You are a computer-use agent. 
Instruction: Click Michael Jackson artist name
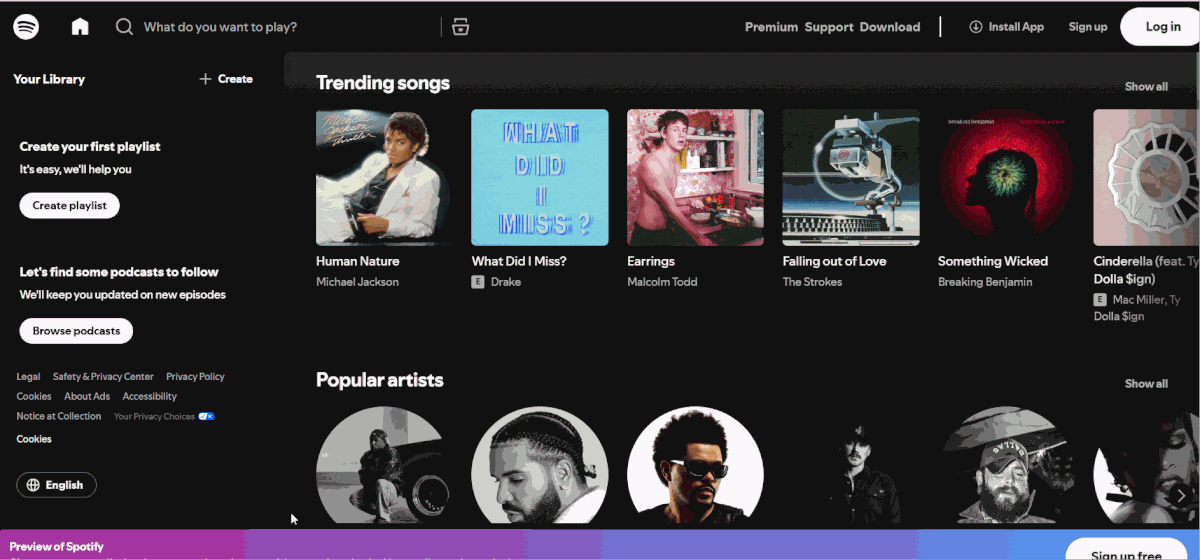(x=358, y=282)
